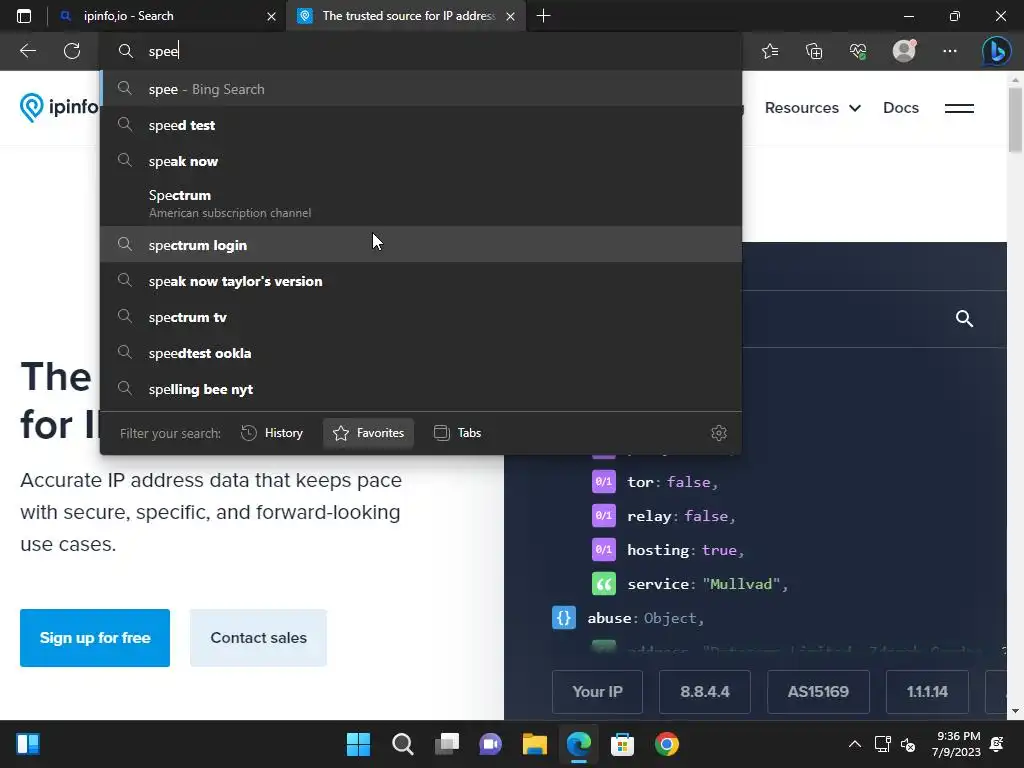The width and height of the screenshot is (1024, 768).
Task: Open the profile avatar icon
Action: tap(904, 50)
